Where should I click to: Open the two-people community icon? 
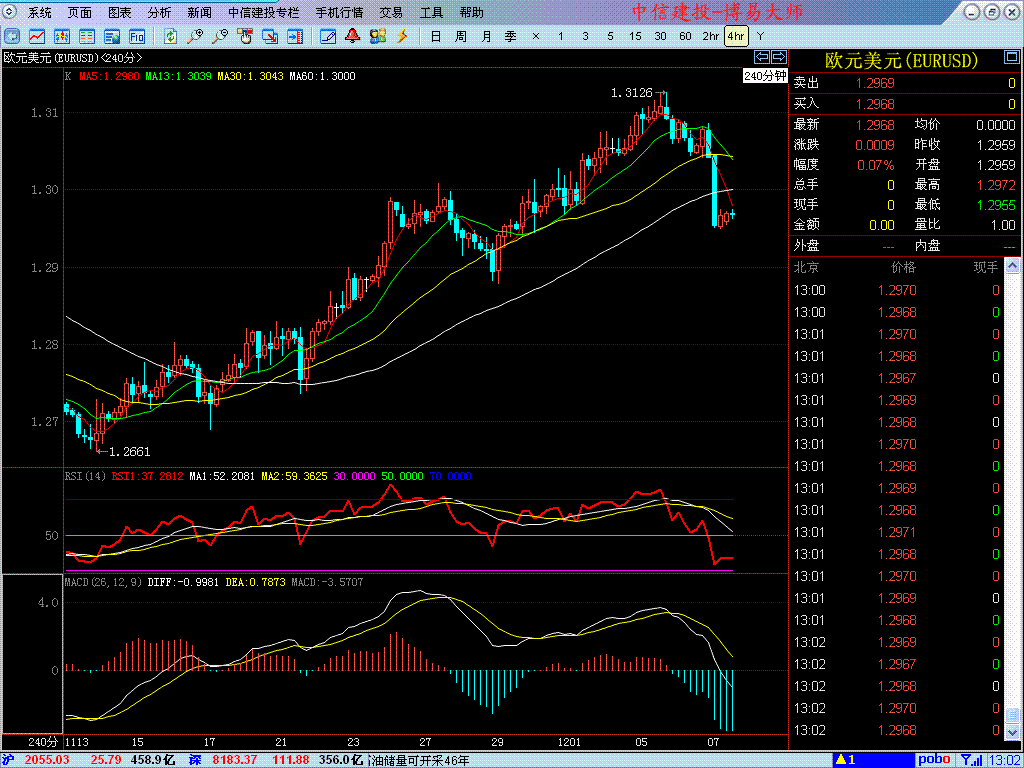click(377, 36)
